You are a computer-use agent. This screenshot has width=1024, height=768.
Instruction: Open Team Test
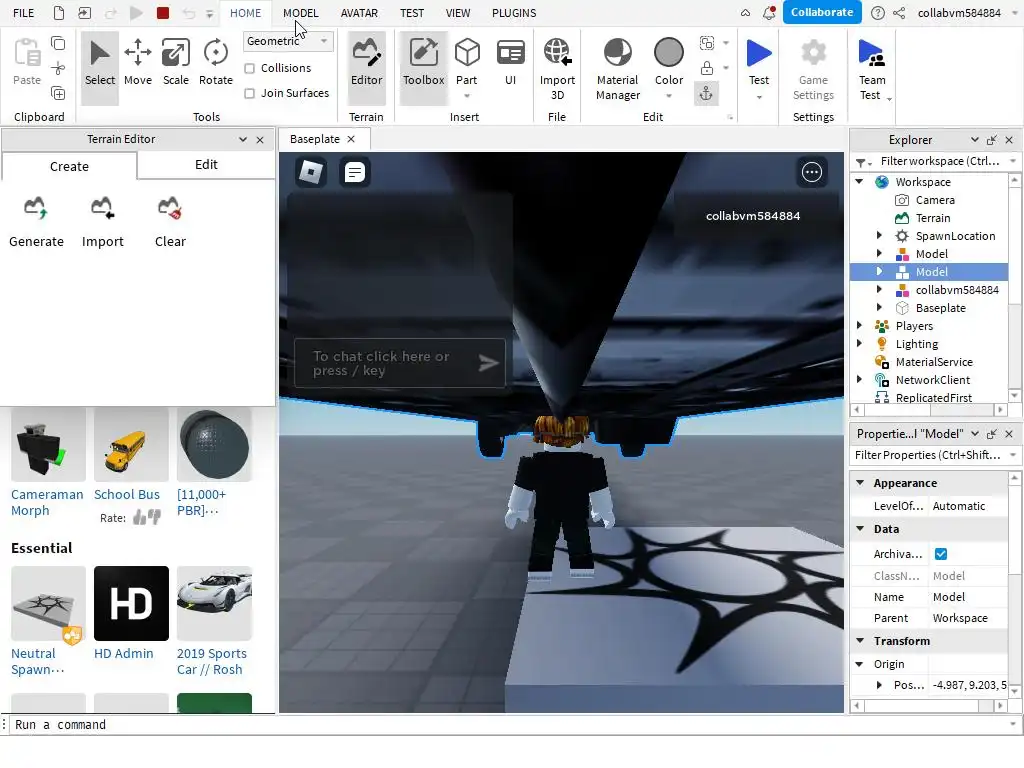872,69
